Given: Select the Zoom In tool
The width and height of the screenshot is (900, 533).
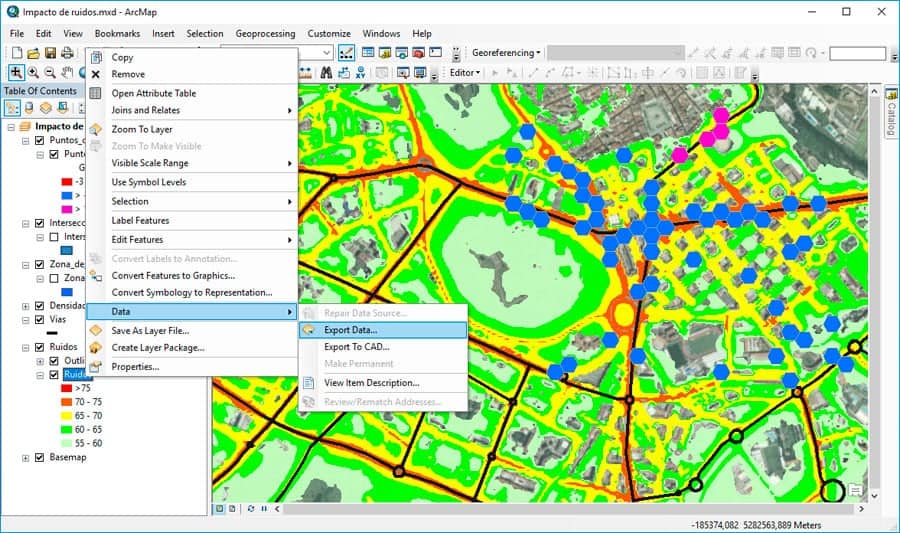Looking at the screenshot, I should coord(17,73).
